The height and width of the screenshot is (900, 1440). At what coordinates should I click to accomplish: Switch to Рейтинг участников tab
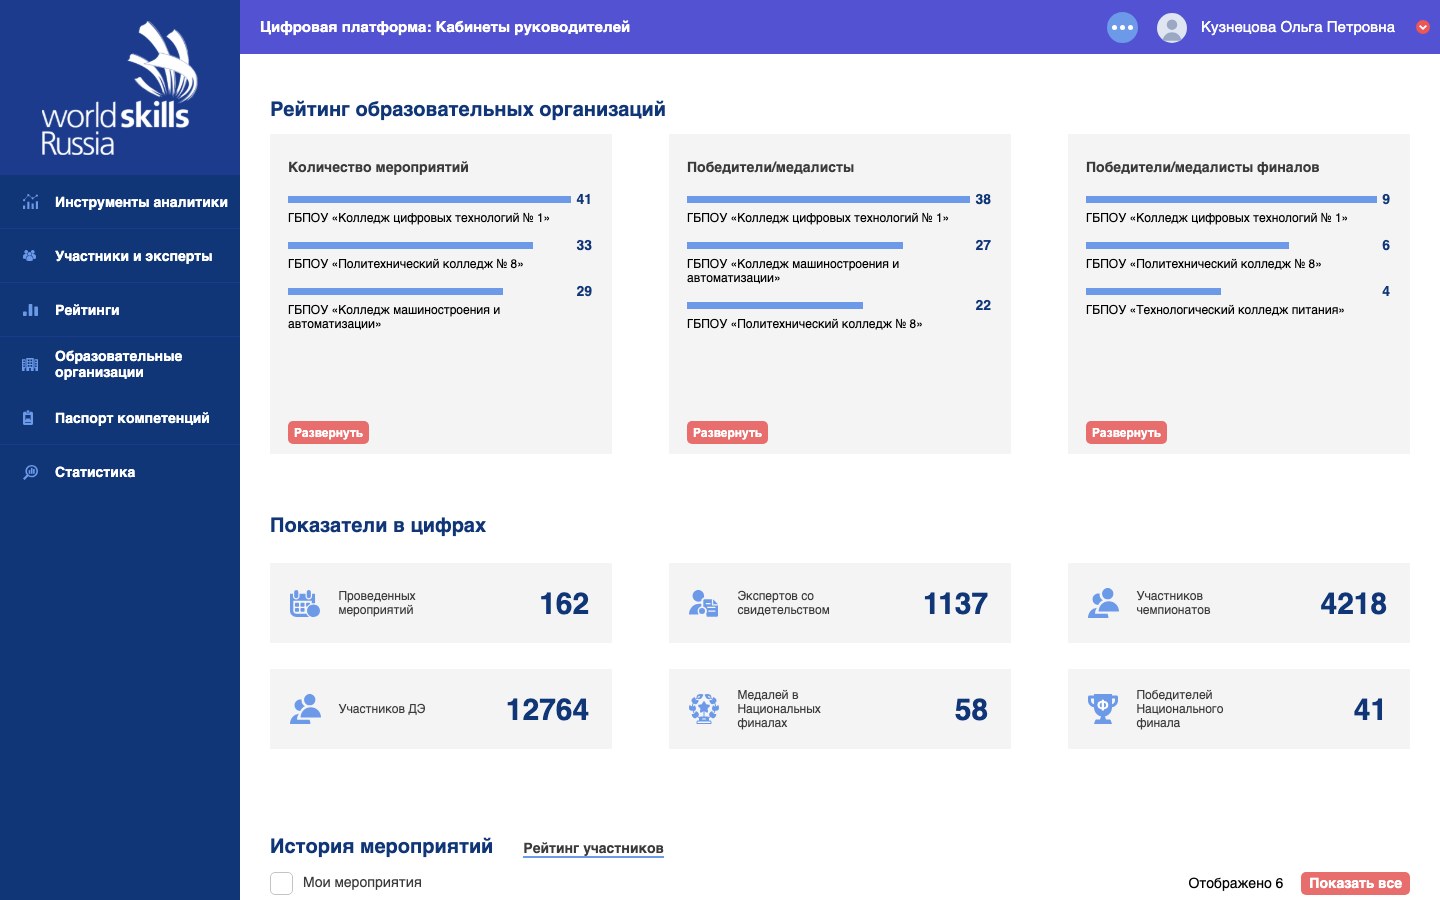pos(593,848)
